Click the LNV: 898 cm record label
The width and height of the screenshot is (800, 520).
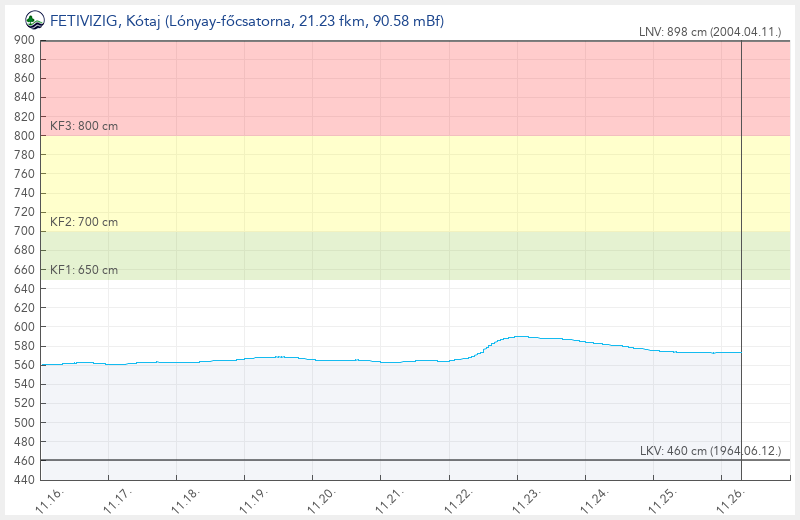(x=710, y=32)
